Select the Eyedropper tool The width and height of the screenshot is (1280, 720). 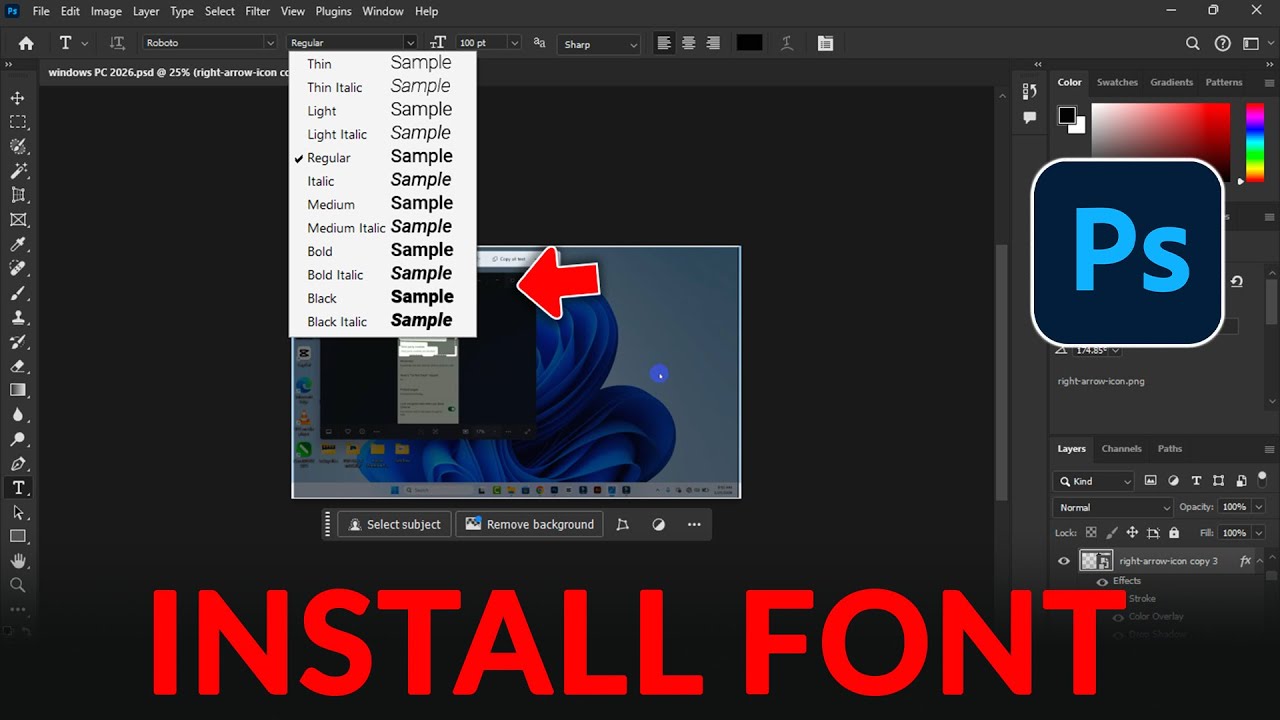[18, 244]
